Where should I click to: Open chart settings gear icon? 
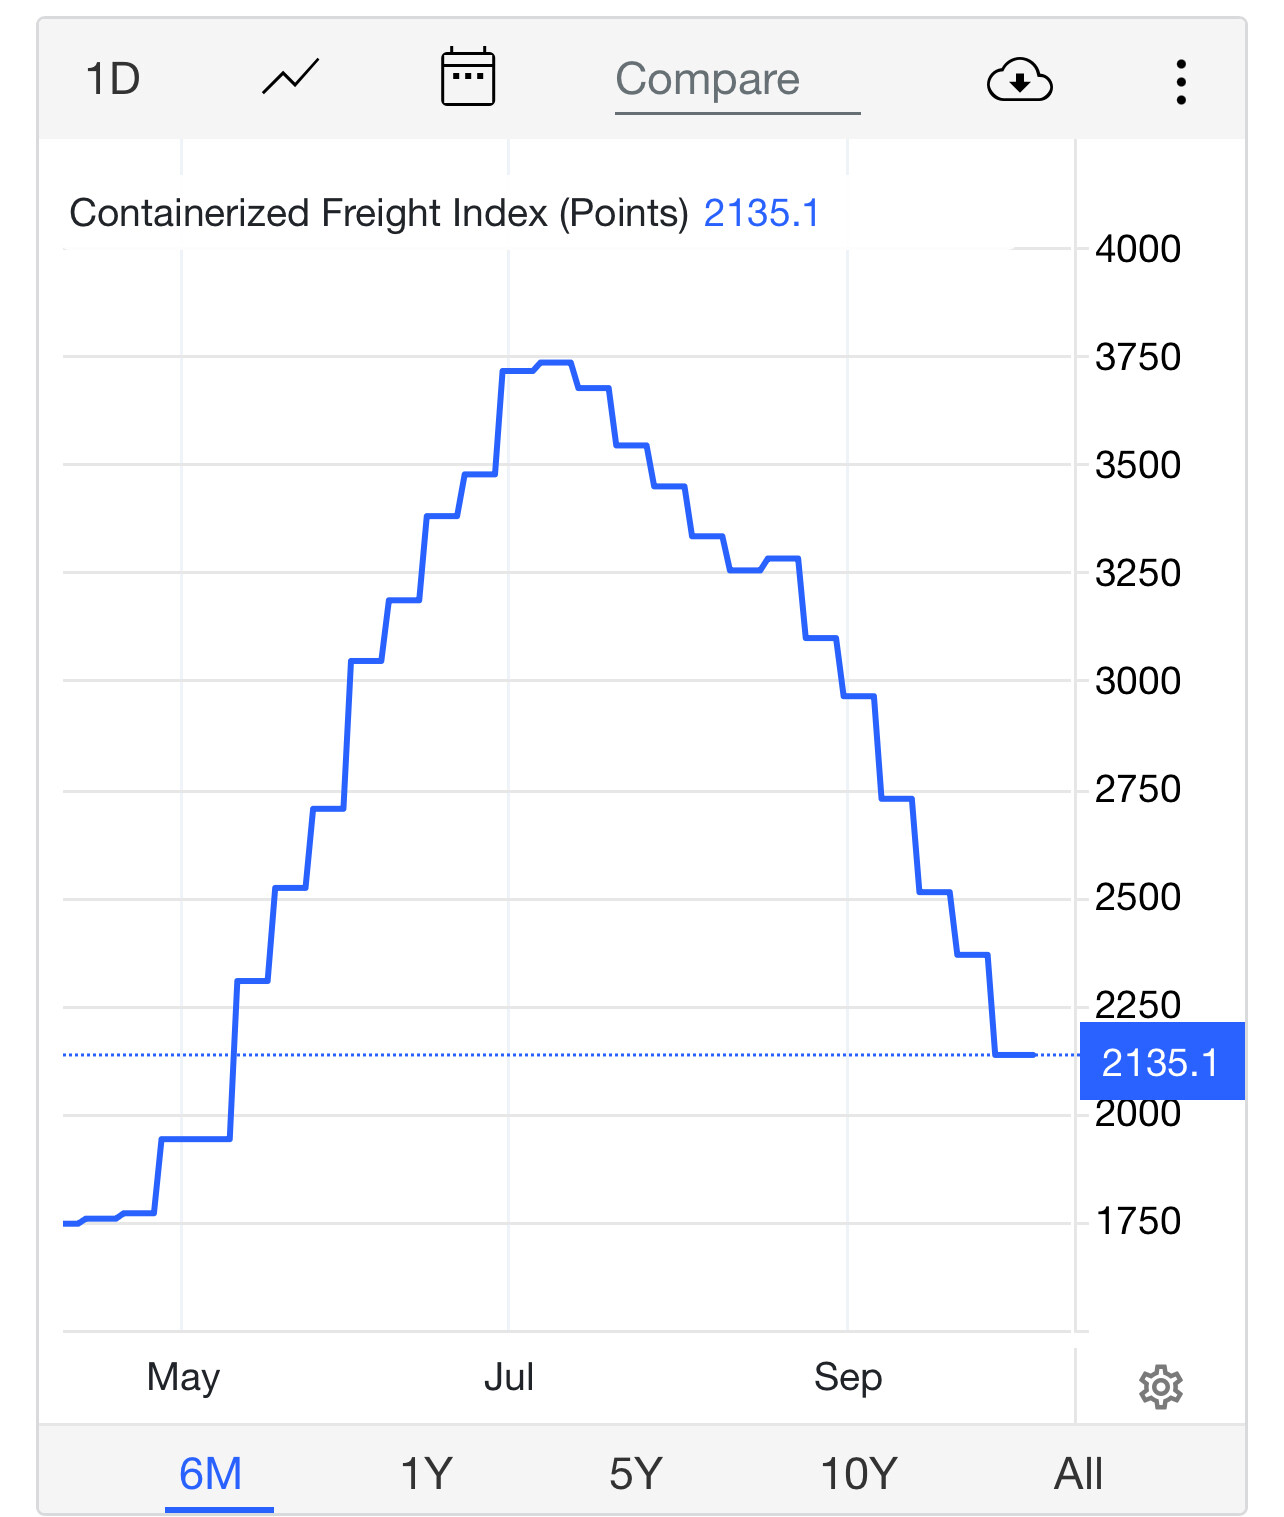[1160, 1387]
